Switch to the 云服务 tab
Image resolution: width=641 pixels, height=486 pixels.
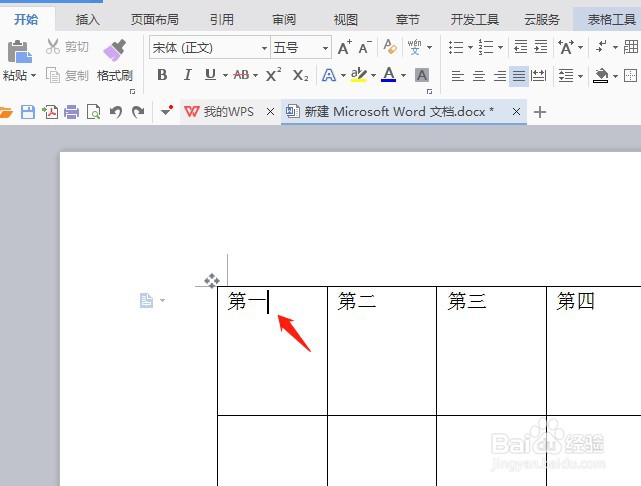coord(542,19)
